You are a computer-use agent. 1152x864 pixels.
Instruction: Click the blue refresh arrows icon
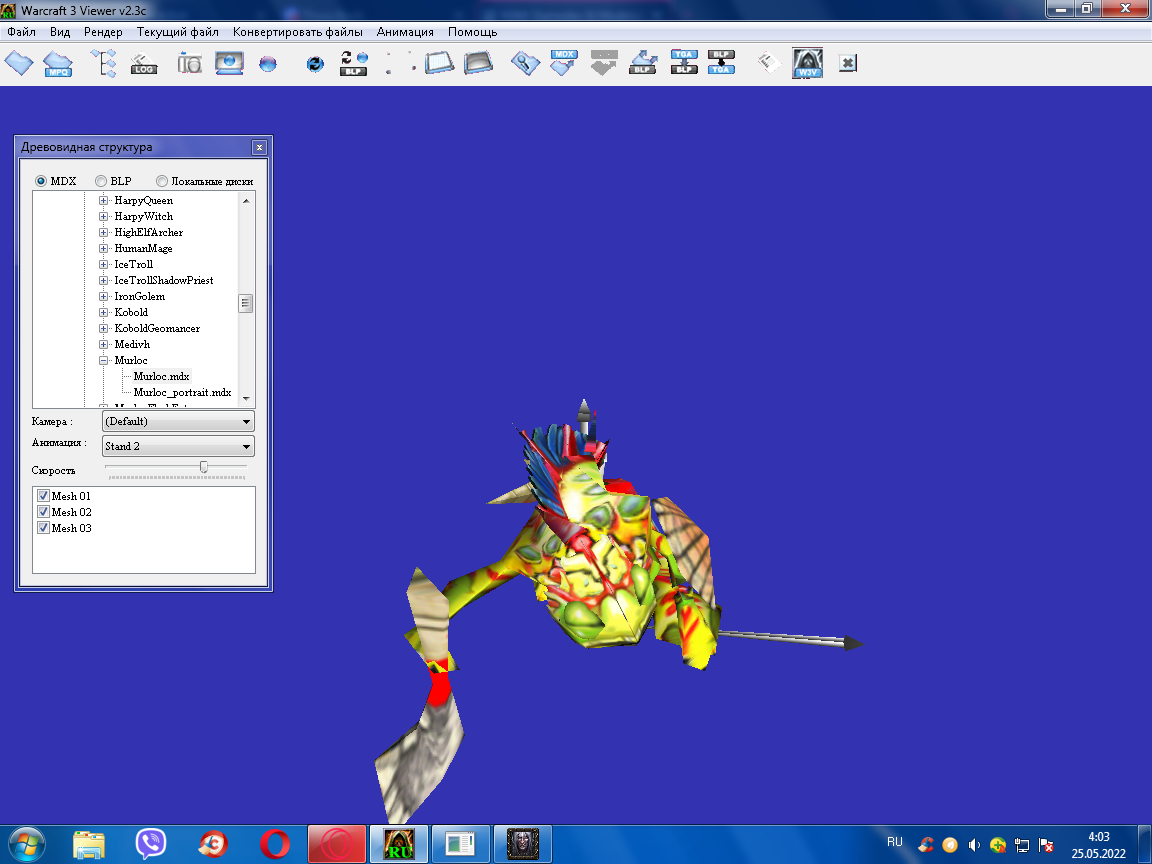coord(315,64)
